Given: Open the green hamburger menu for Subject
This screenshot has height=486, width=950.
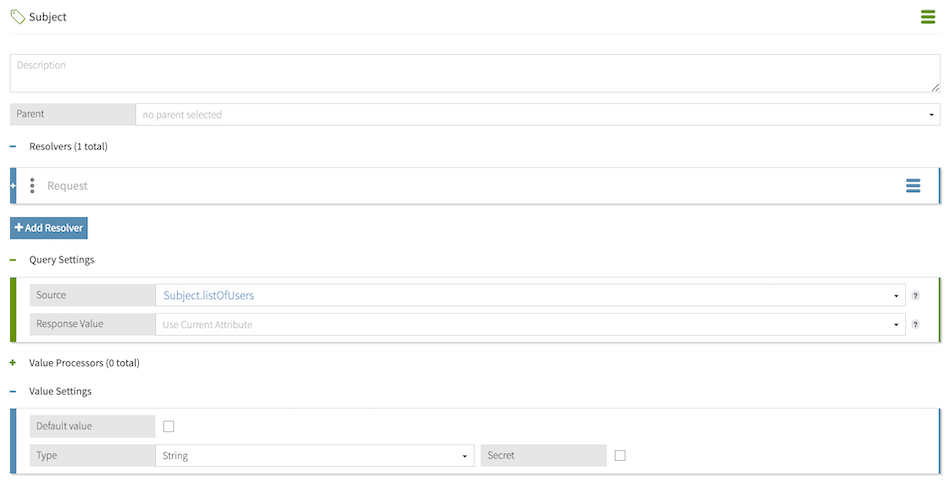Looking at the screenshot, I should point(928,17).
